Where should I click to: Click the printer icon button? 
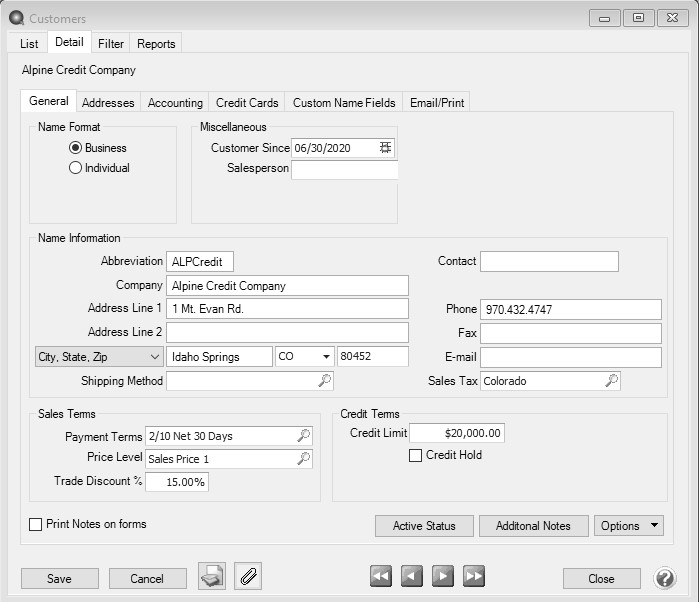[x=212, y=576]
